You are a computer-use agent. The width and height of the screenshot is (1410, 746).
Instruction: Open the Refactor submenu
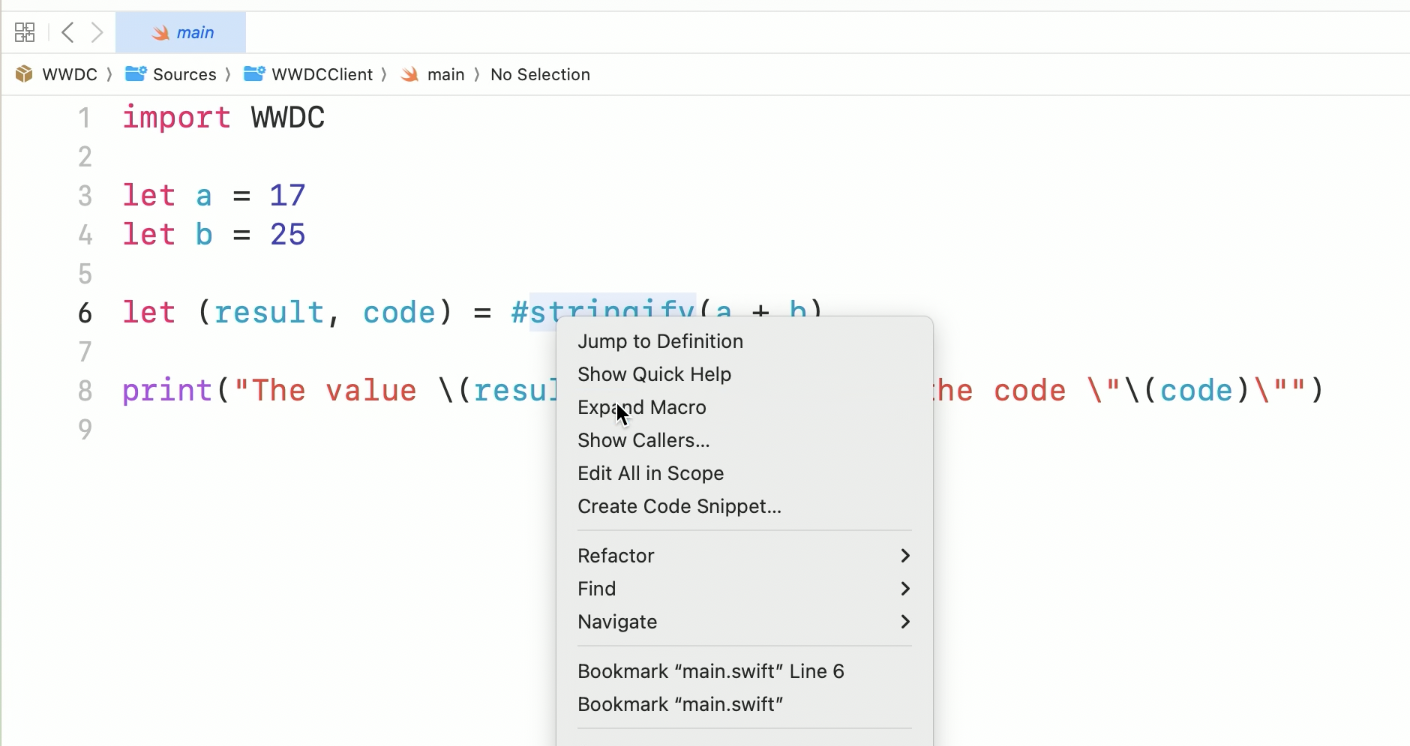point(744,555)
